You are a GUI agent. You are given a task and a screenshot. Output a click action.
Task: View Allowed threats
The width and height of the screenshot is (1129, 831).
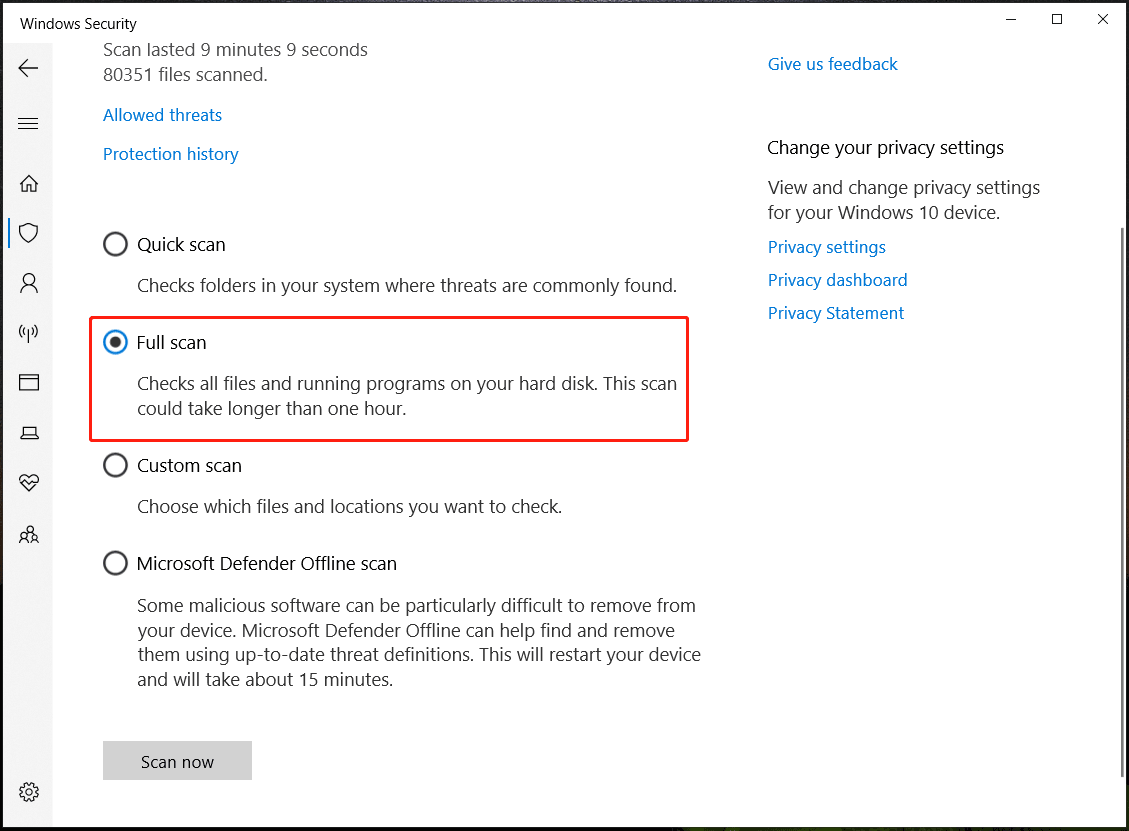(162, 115)
